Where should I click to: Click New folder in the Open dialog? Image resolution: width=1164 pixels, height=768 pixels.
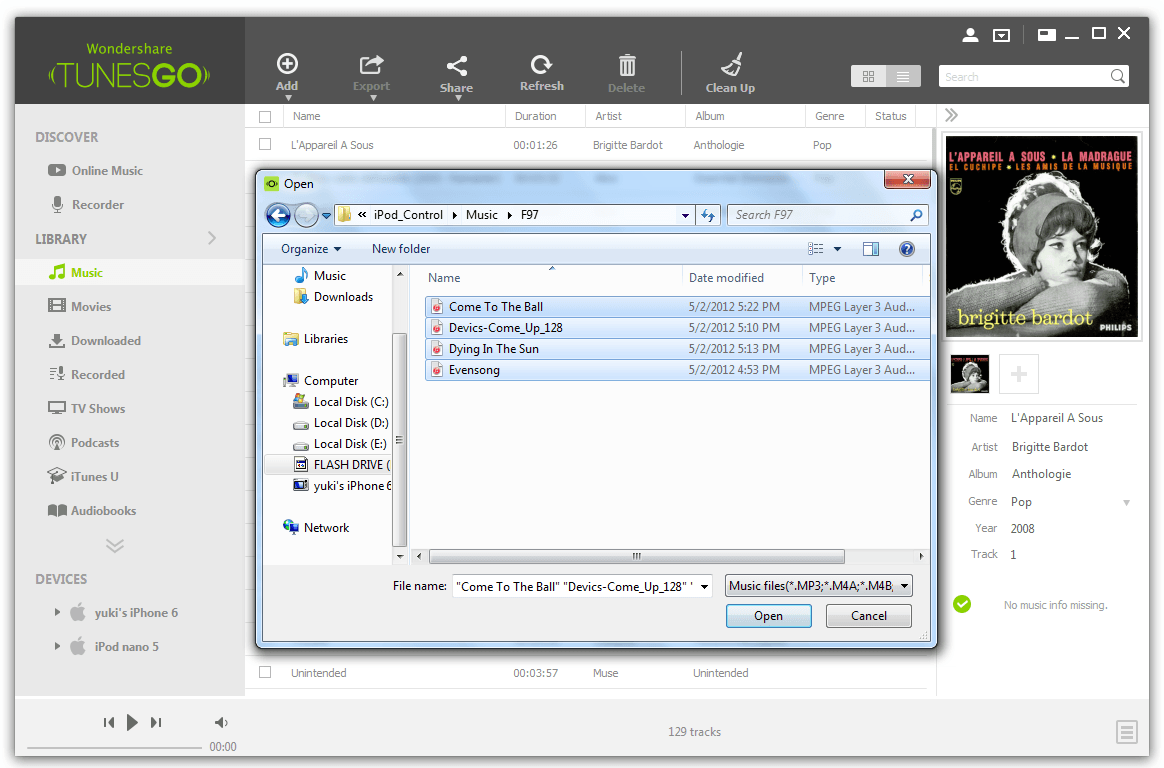coord(401,249)
